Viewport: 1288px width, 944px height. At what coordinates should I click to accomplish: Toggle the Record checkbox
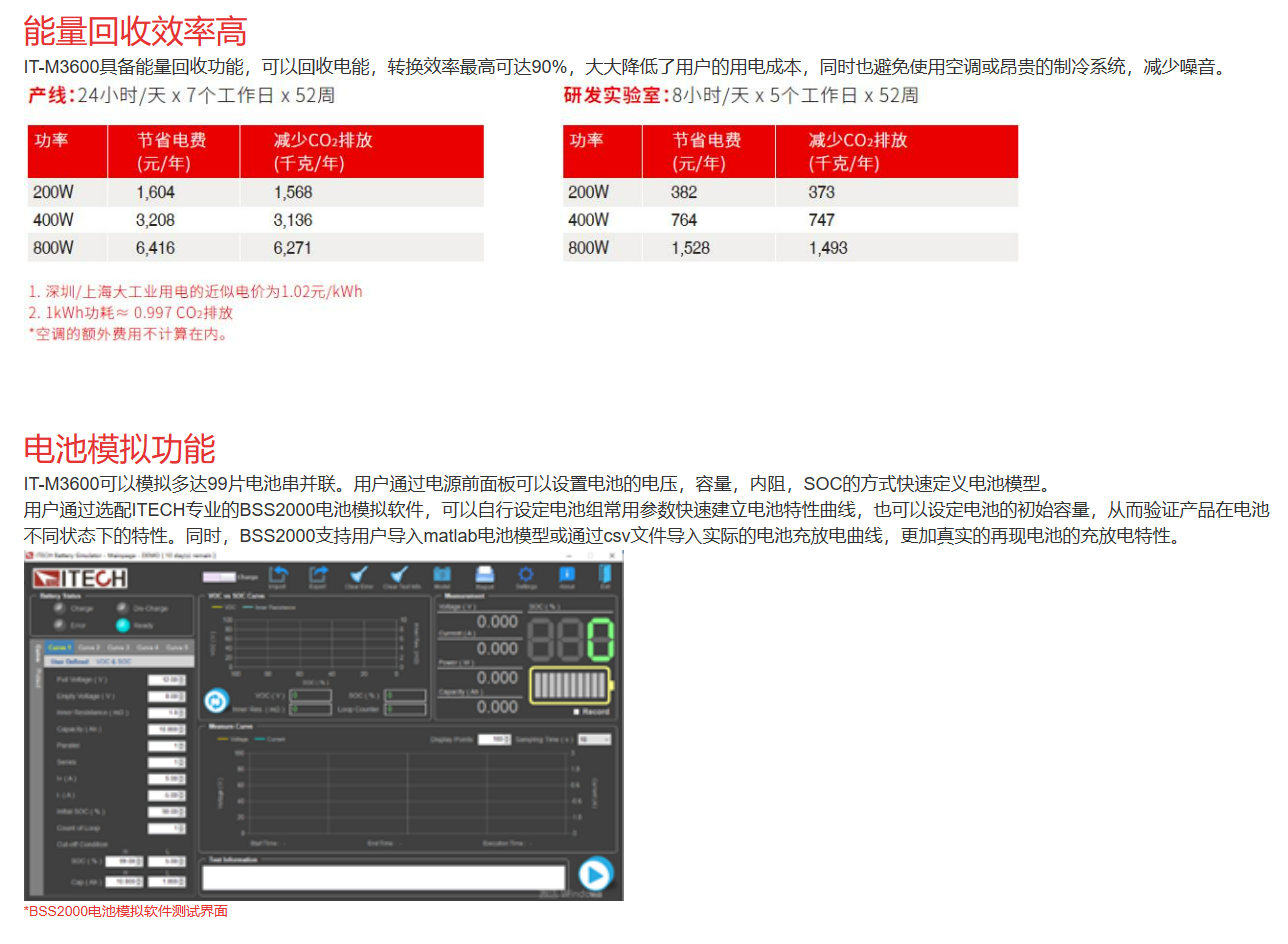tap(576, 712)
